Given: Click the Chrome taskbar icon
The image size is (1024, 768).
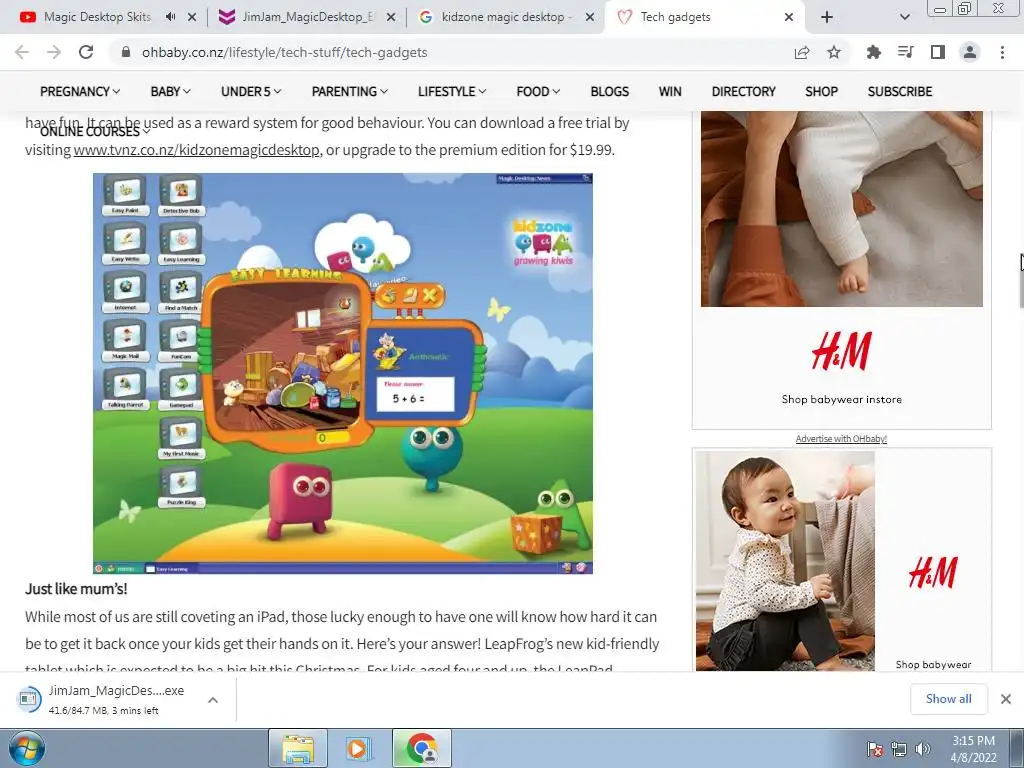Looking at the screenshot, I should [x=422, y=748].
